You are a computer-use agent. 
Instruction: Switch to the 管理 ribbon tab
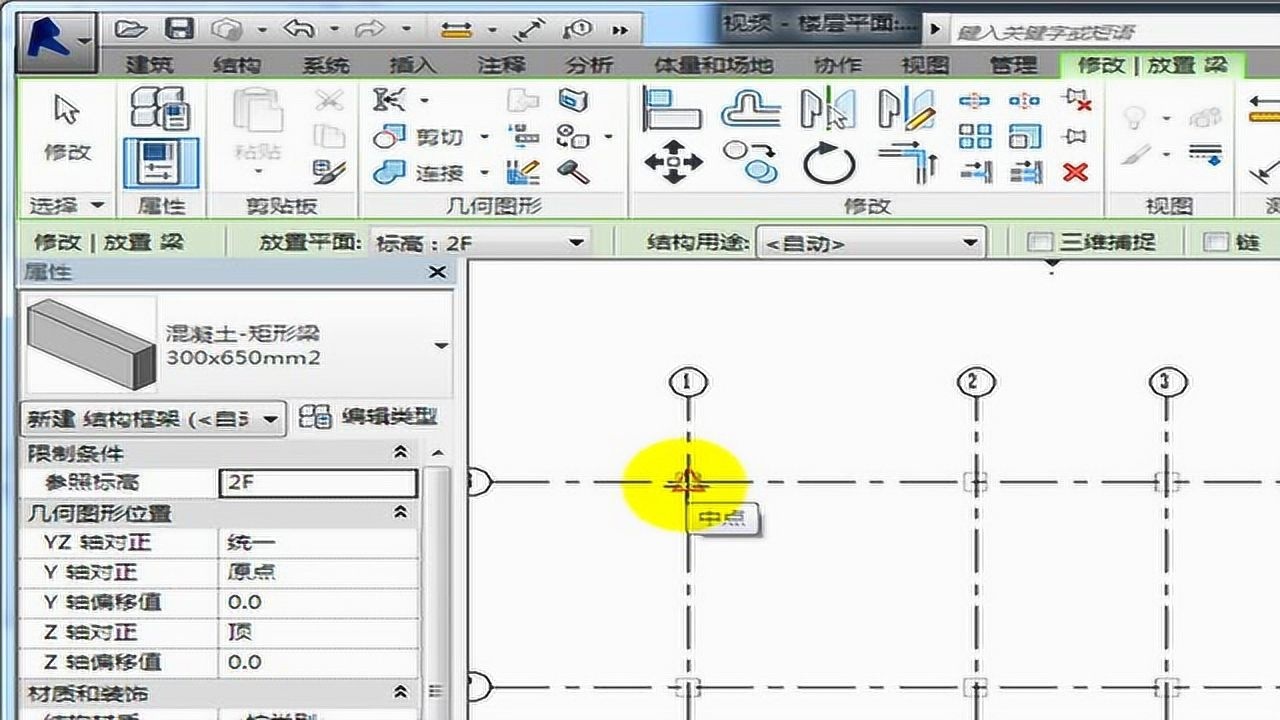pos(1013,64)
